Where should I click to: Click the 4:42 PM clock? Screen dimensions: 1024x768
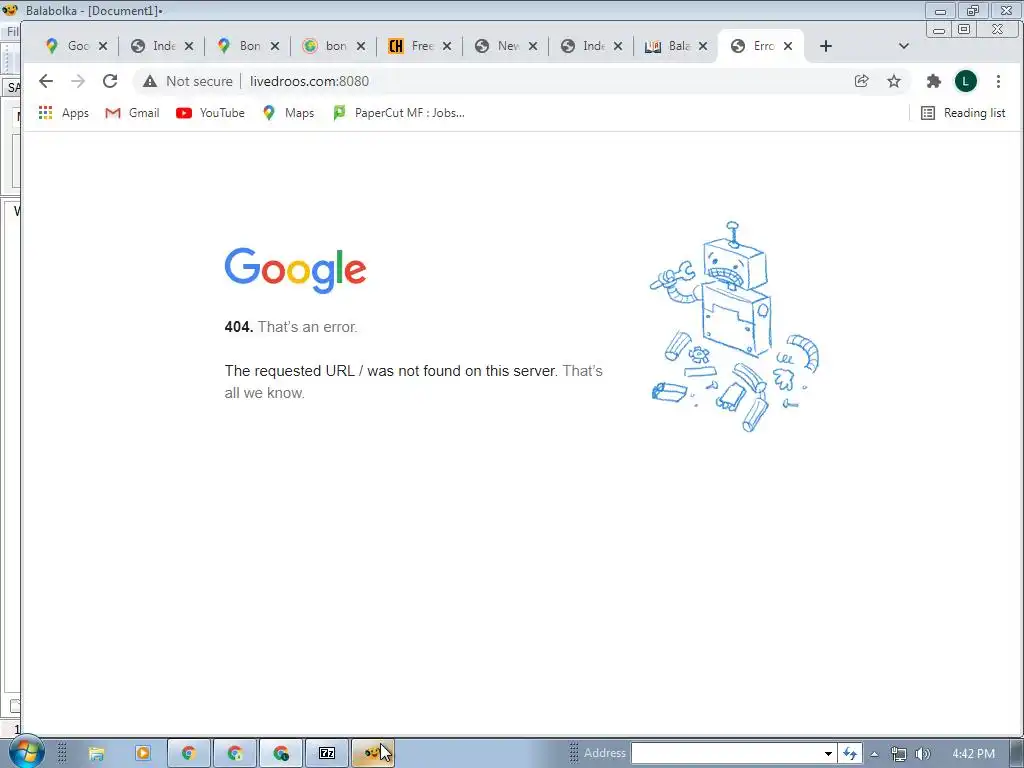[973, 754]
